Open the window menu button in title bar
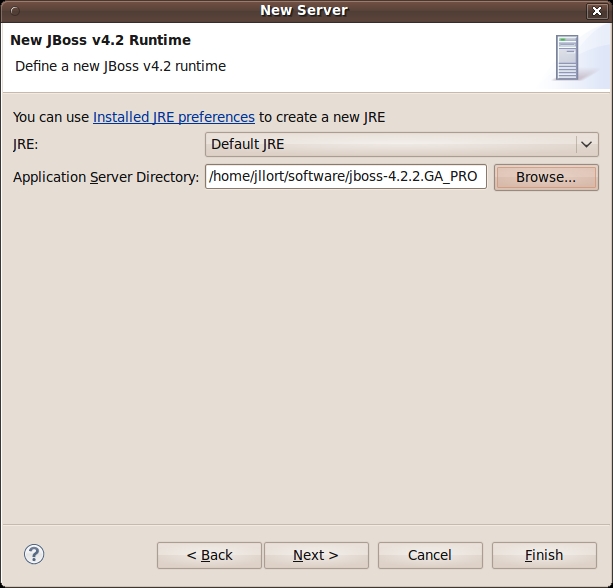This screenshot has height=588, width=613. (15, 11)
